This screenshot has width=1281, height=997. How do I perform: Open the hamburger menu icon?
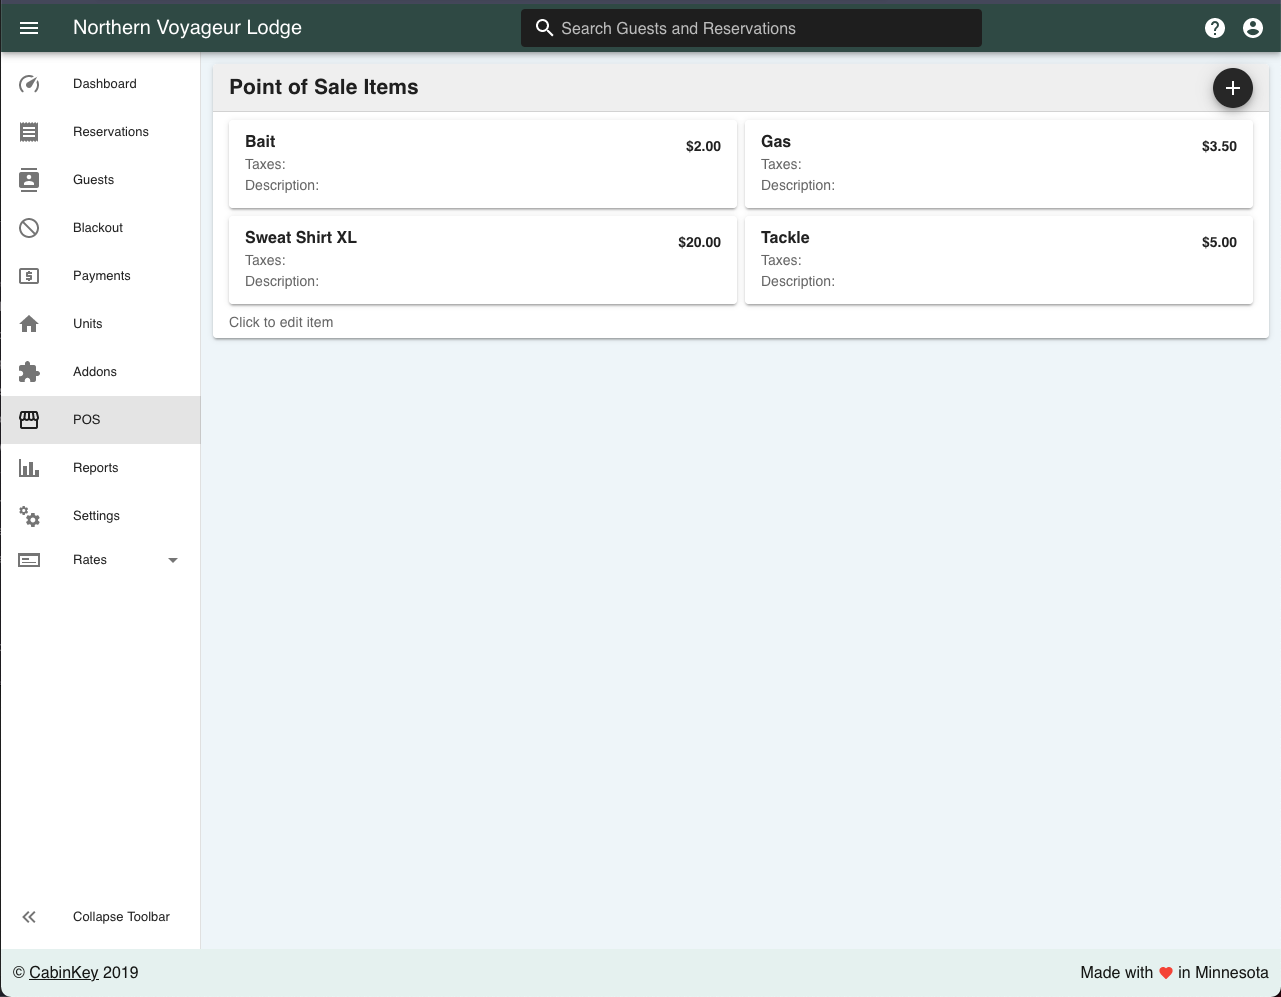(x=29, y=28)
